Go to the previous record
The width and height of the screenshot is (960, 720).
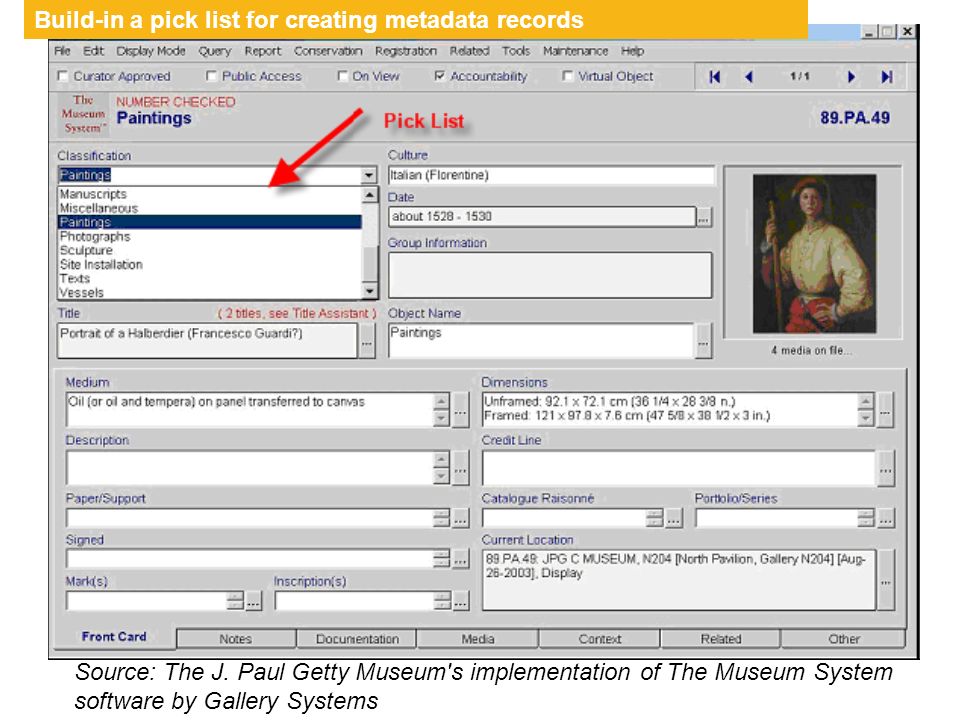coord(749,77)
